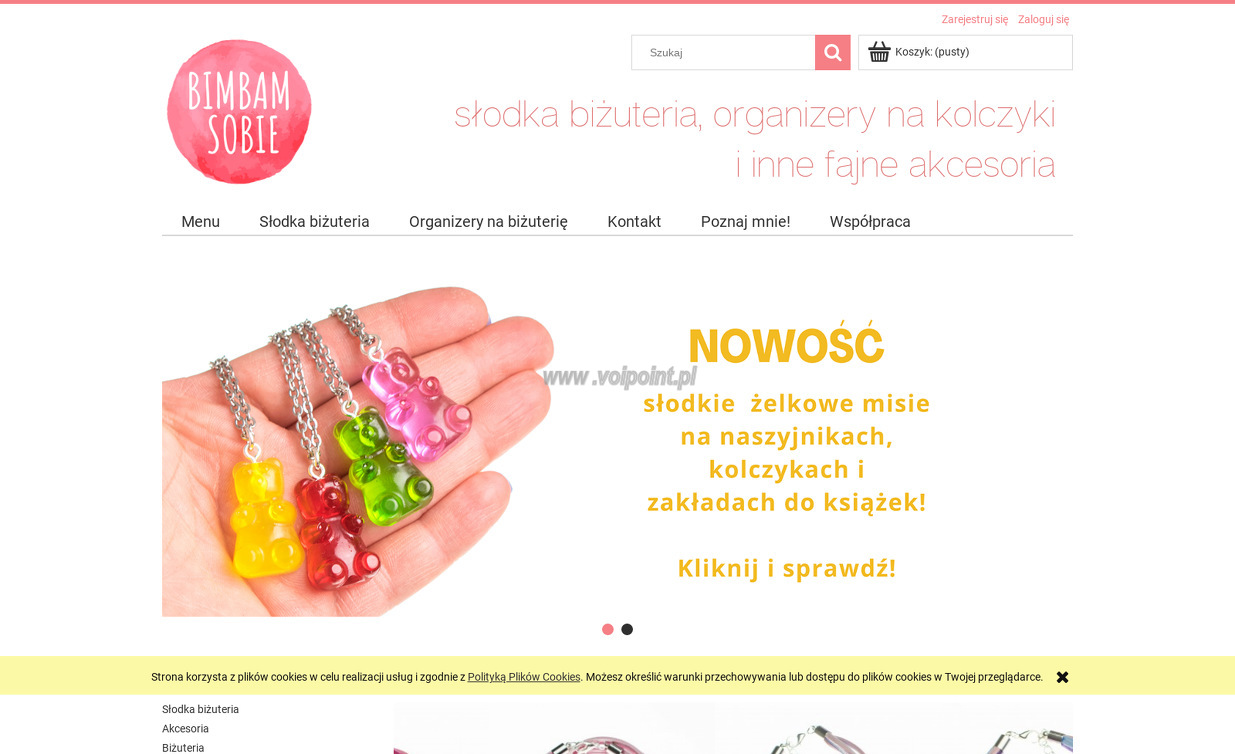Screen dimensions: 1235x754
Task: Expand the Słodka biżuteria menu
Action: [x=314, y=221]
